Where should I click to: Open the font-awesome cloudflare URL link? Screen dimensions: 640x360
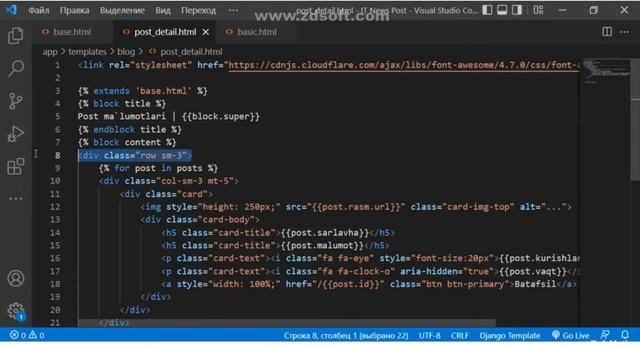(404, 65)
